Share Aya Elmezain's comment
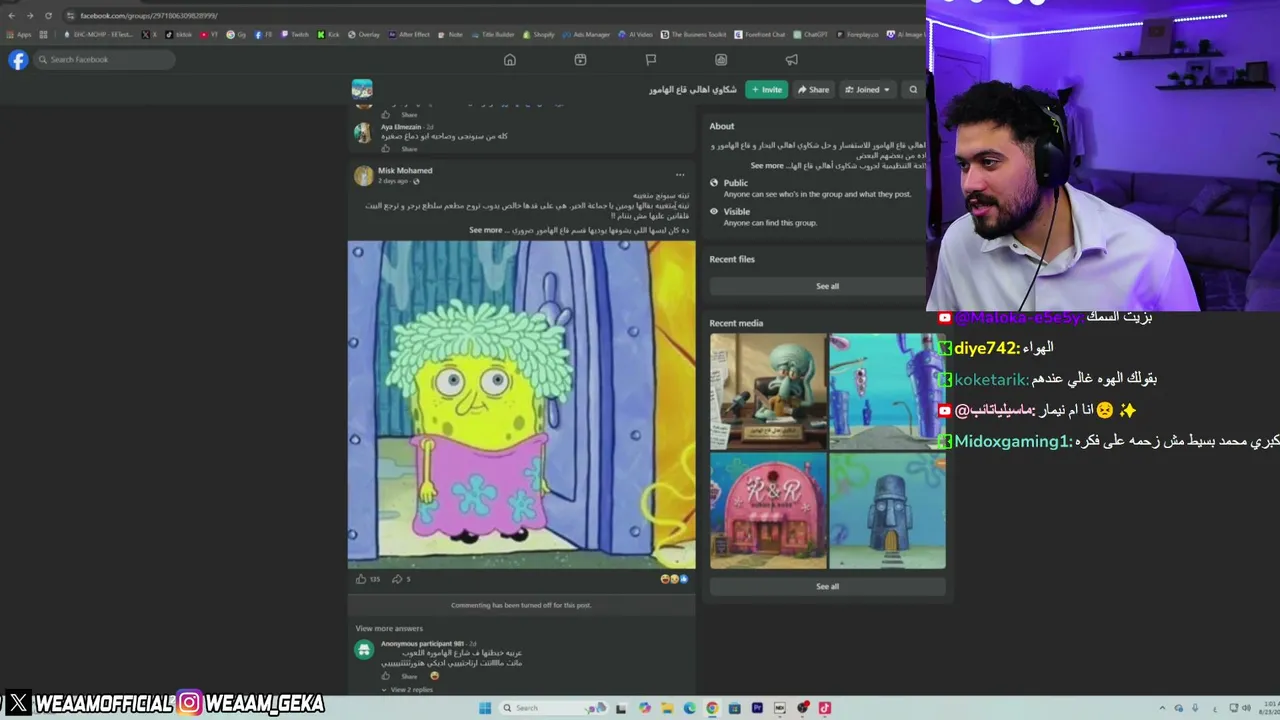Viewport: 1280px width, 720px height. click(409, 149)
